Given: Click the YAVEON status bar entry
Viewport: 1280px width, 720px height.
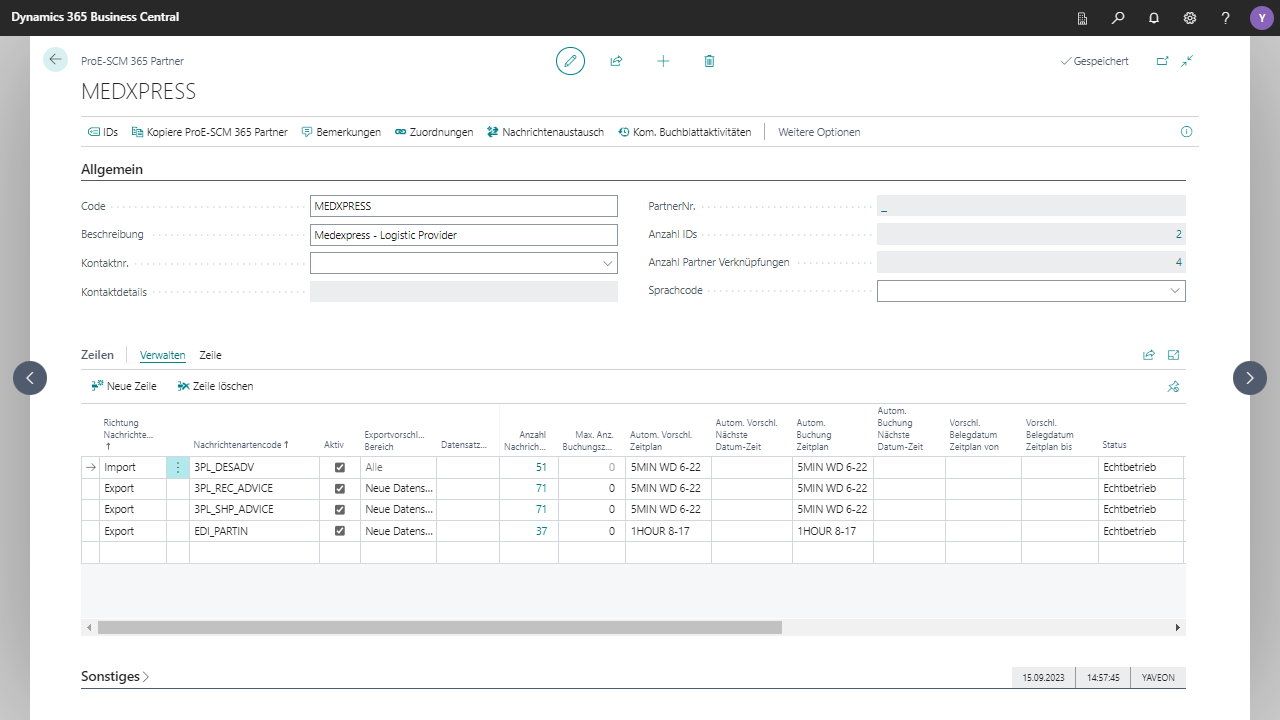Looking at the screenshot, I should (1158, 677).
